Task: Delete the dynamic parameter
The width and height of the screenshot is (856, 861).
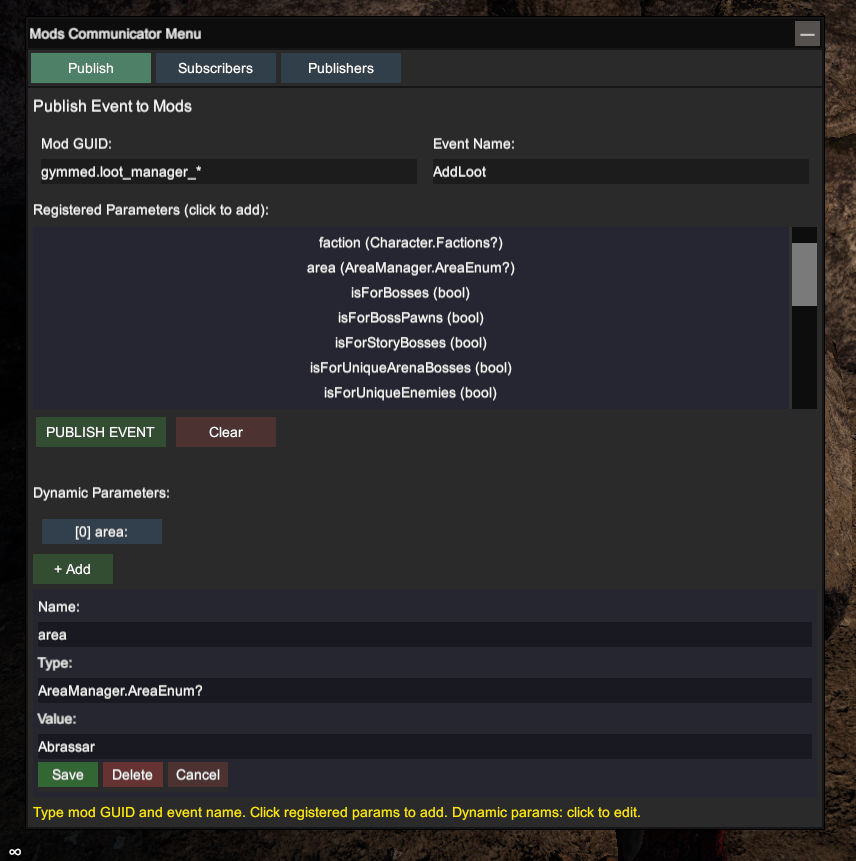Action: 132,775
